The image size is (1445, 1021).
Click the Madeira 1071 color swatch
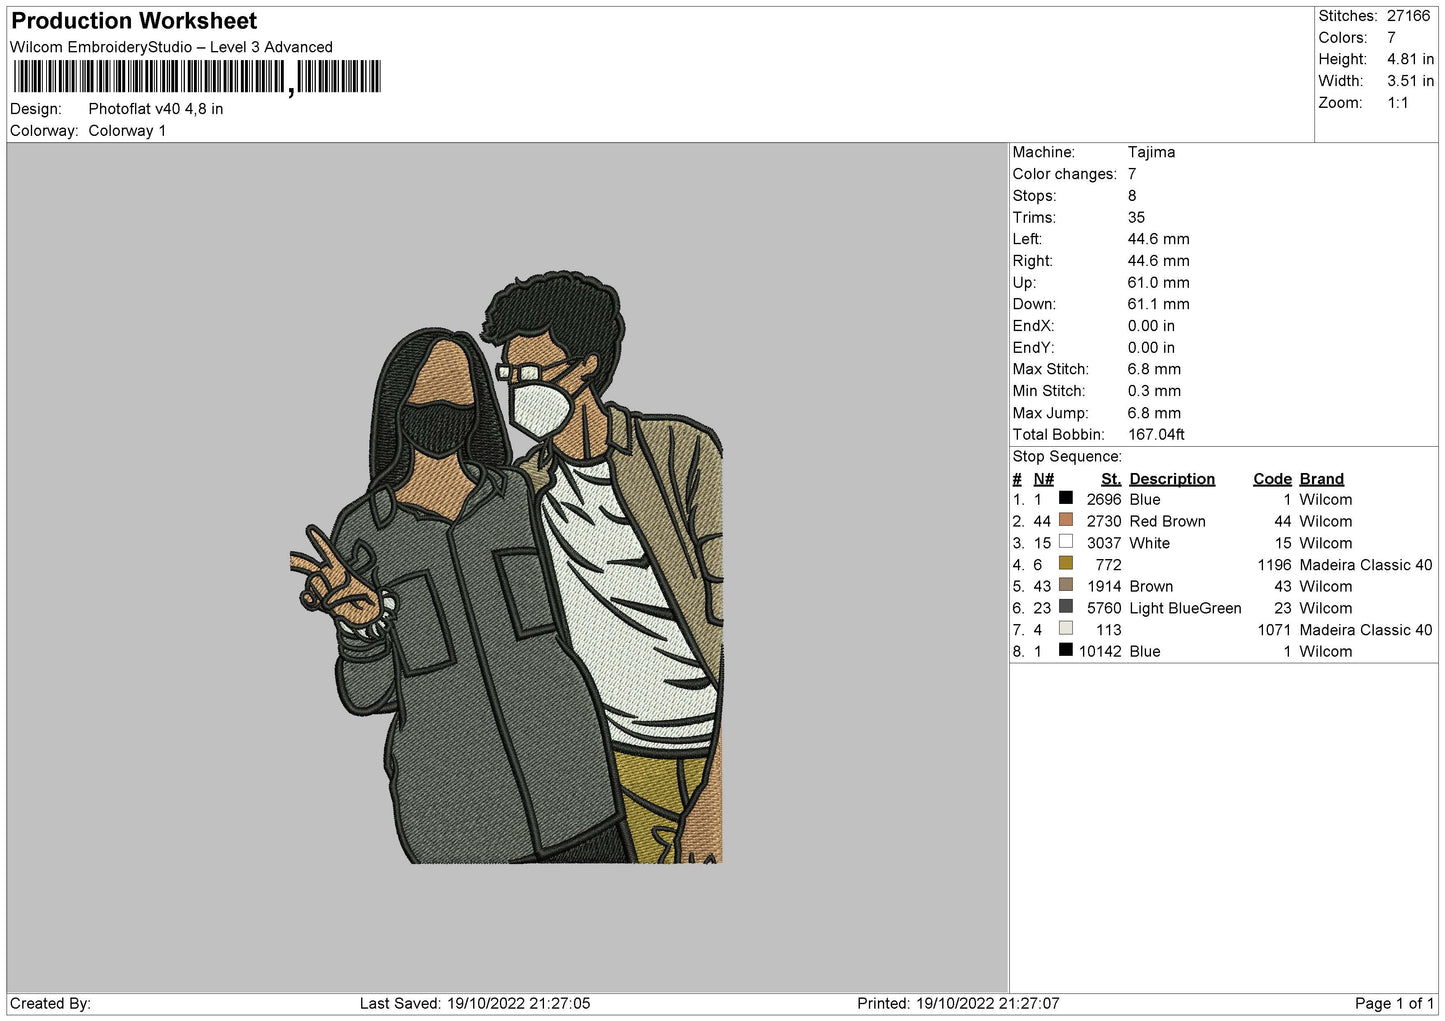pyautogui.click(x=1066, y=628)
